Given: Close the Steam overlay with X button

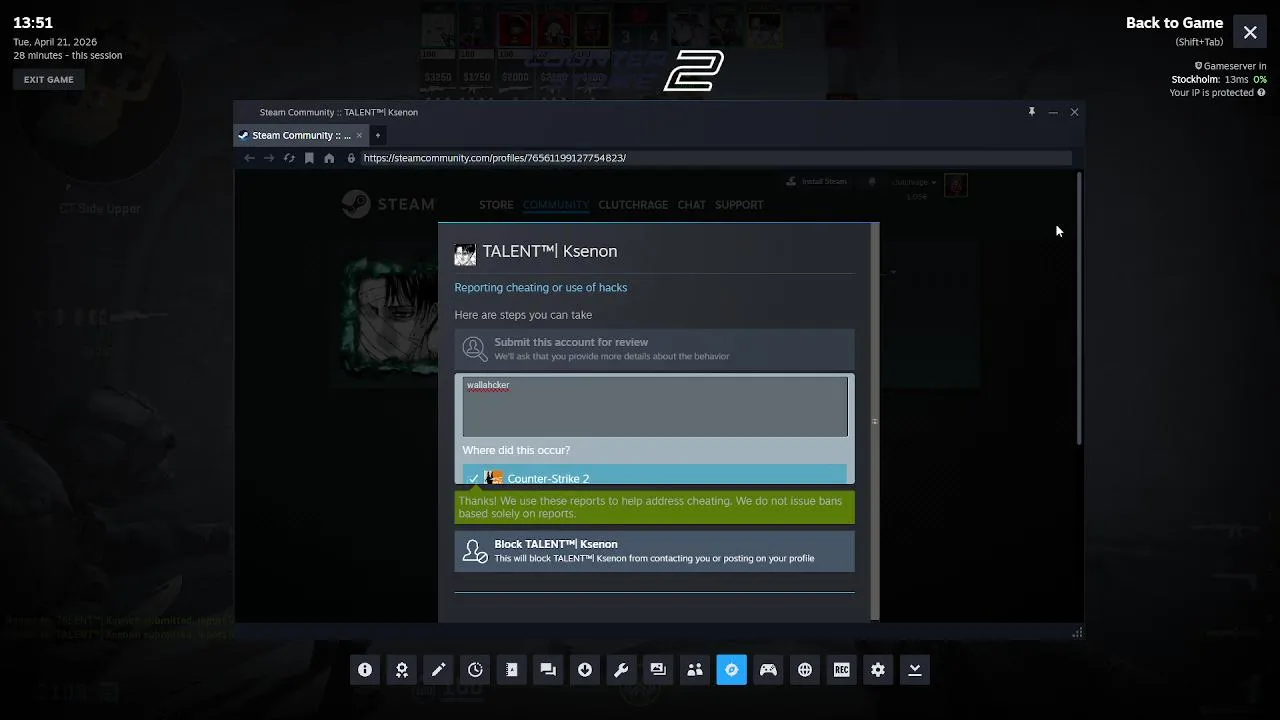Looking at the screenshot, I should pyautogui.click(x=1250, y=32).
